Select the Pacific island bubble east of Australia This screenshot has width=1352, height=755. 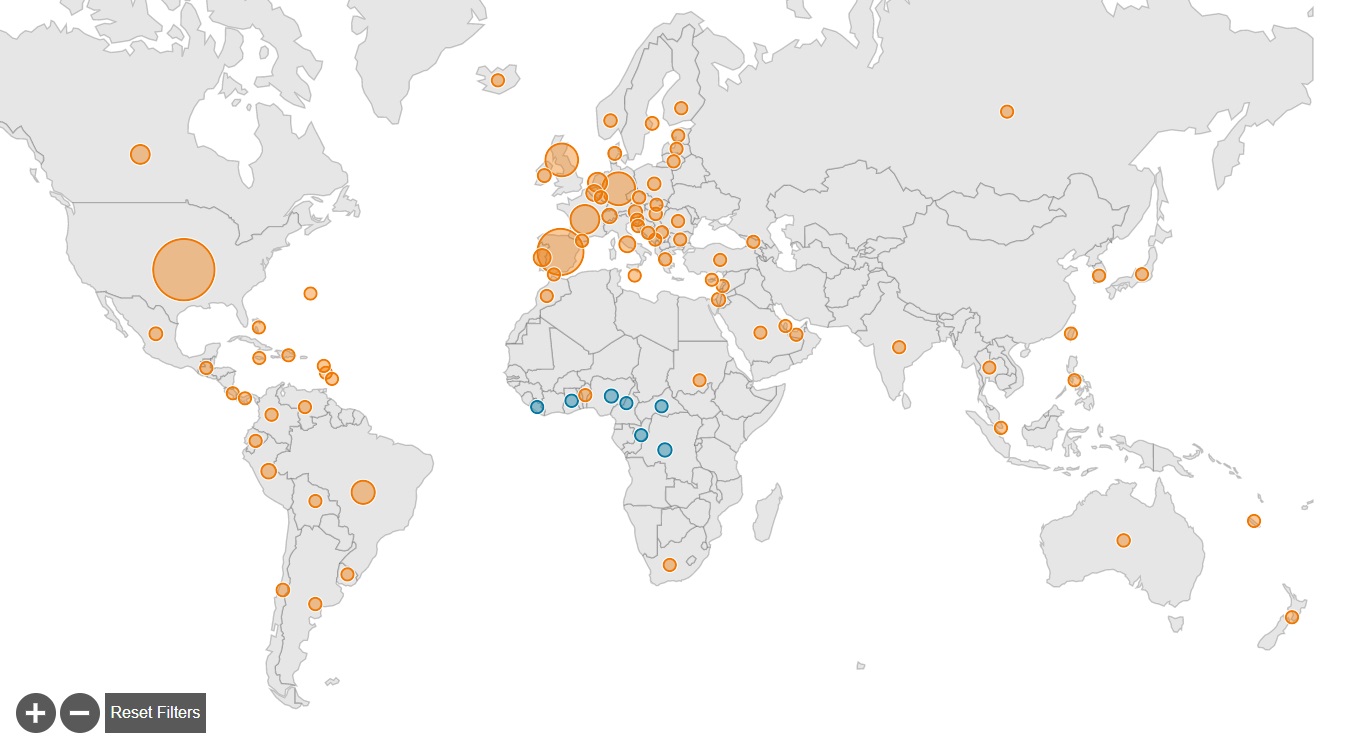pyautogui.click(x=1254, y=521)
